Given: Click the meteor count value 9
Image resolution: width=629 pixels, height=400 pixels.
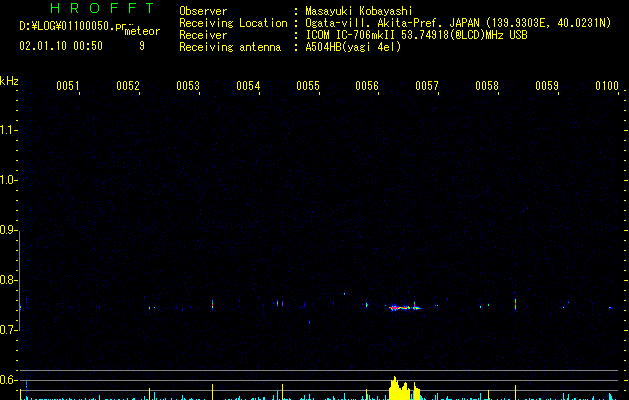Looking at the screenshot, I should 142,46.
